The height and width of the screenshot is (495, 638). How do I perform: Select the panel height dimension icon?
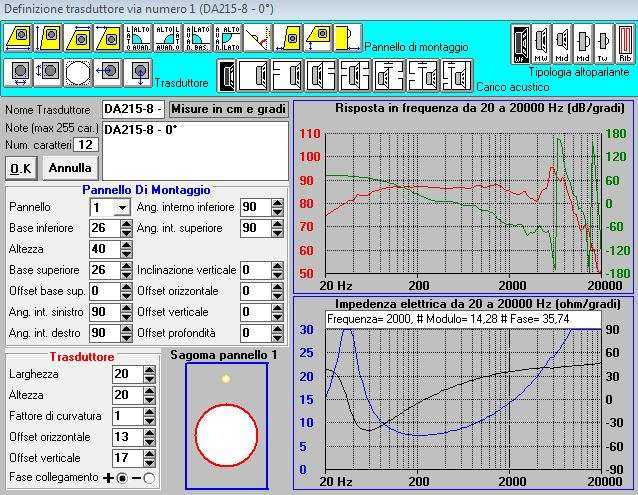[x=48, y=38]
